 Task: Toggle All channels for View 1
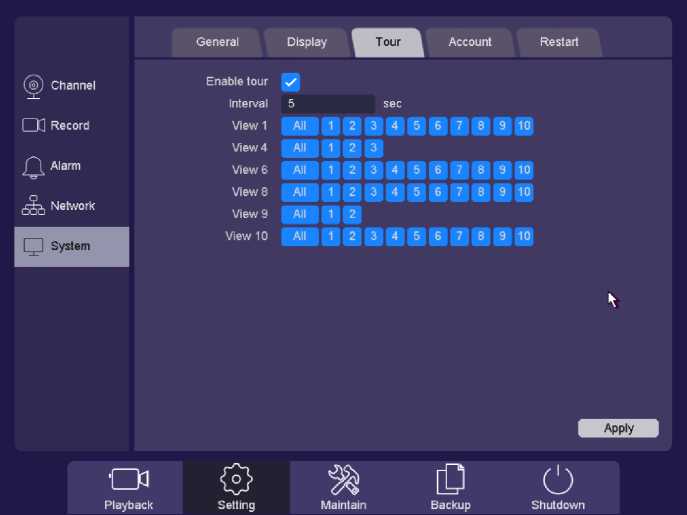pos(299,126)
